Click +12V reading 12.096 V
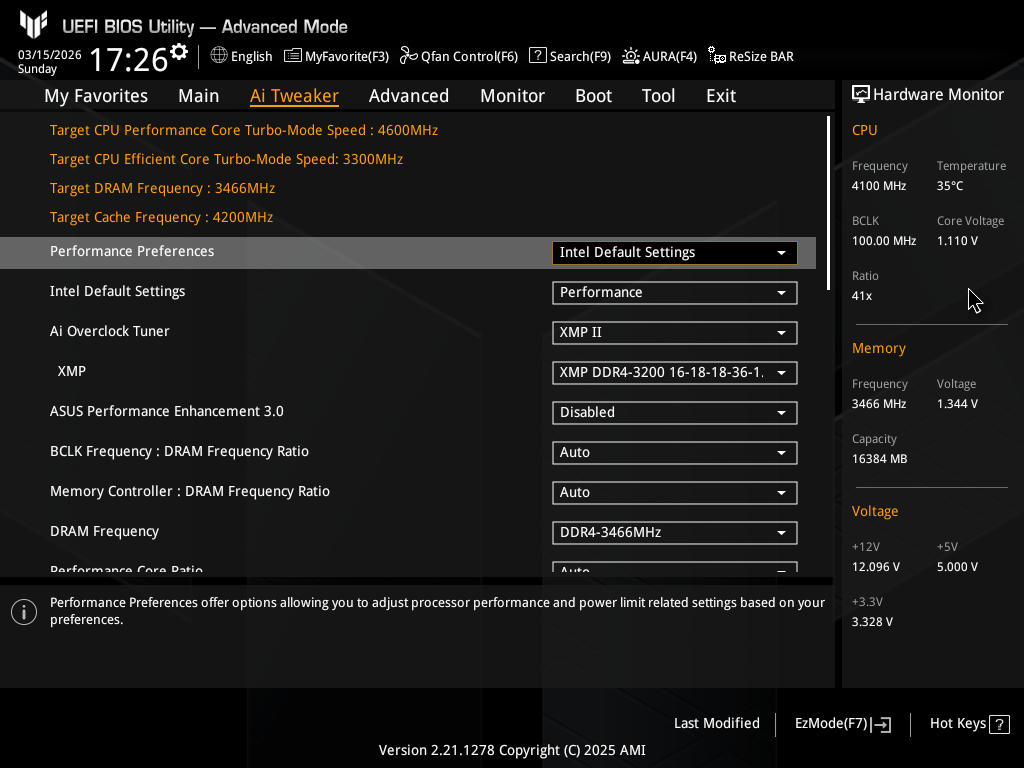Viewport: 1024px width, 768px height. point(876,567)
